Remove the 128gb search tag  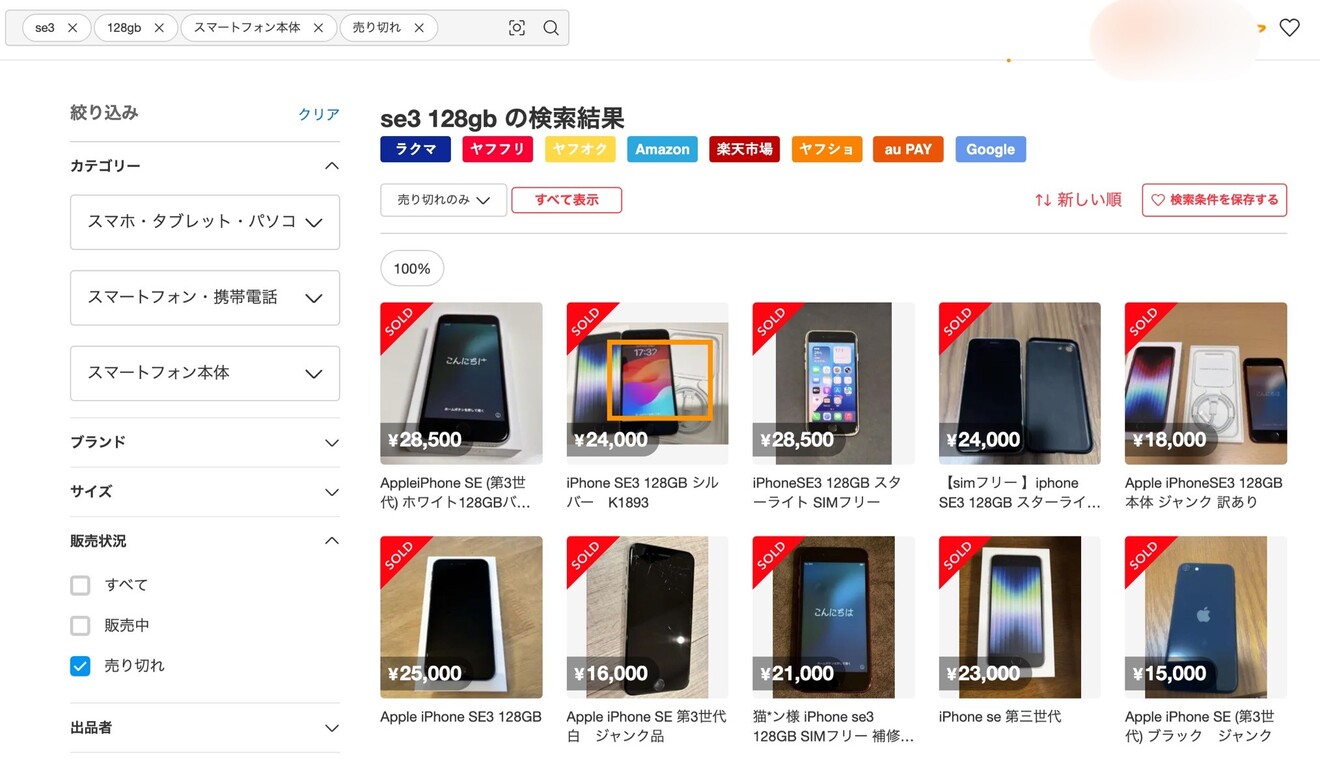159,28
